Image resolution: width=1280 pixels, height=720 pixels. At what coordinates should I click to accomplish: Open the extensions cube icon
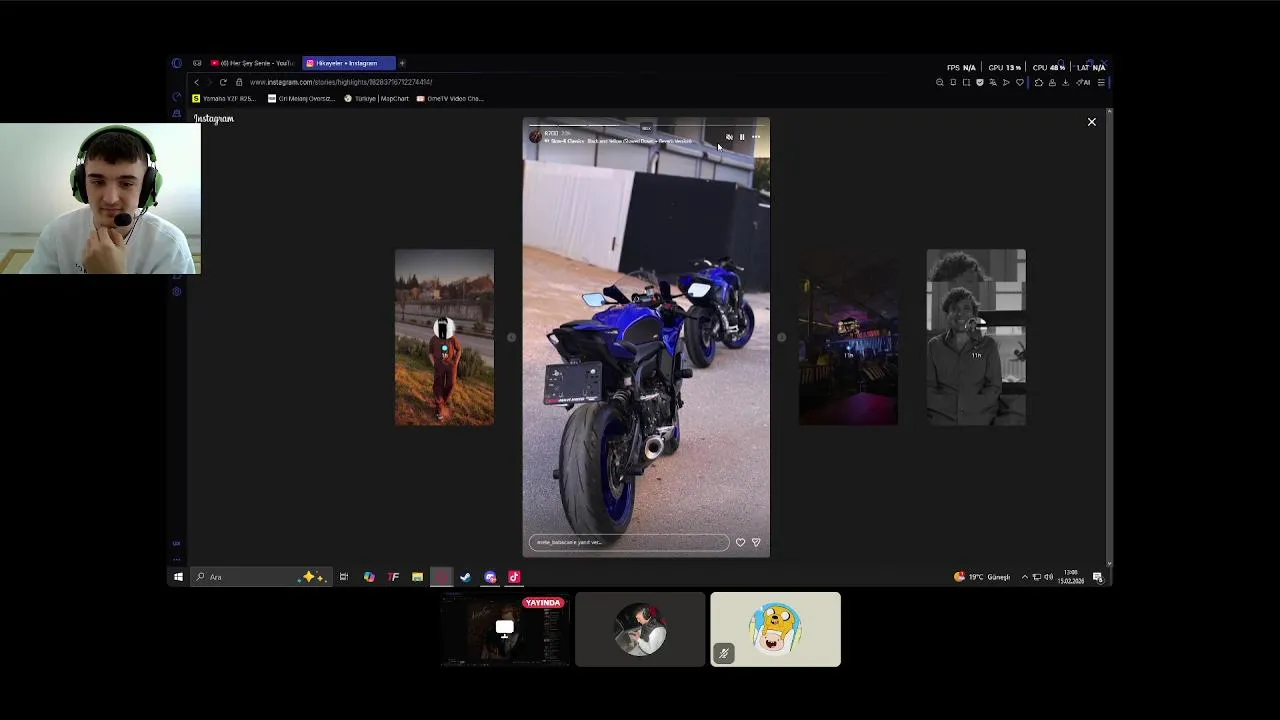1038,82
